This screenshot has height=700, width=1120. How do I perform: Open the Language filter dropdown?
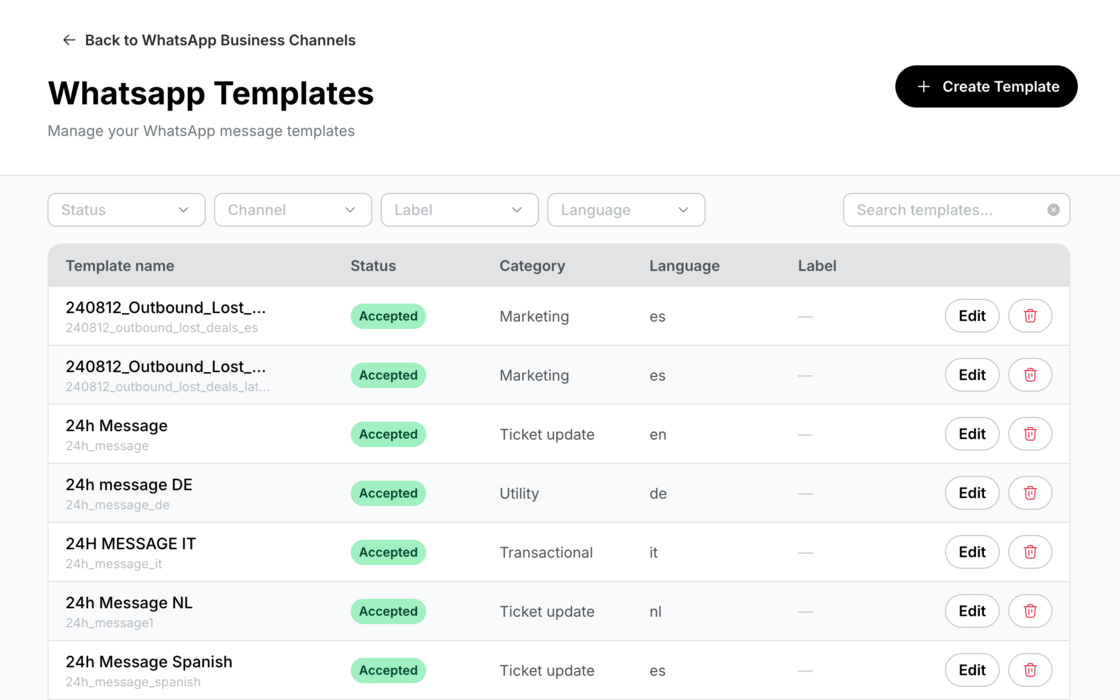tap(626, 210)
